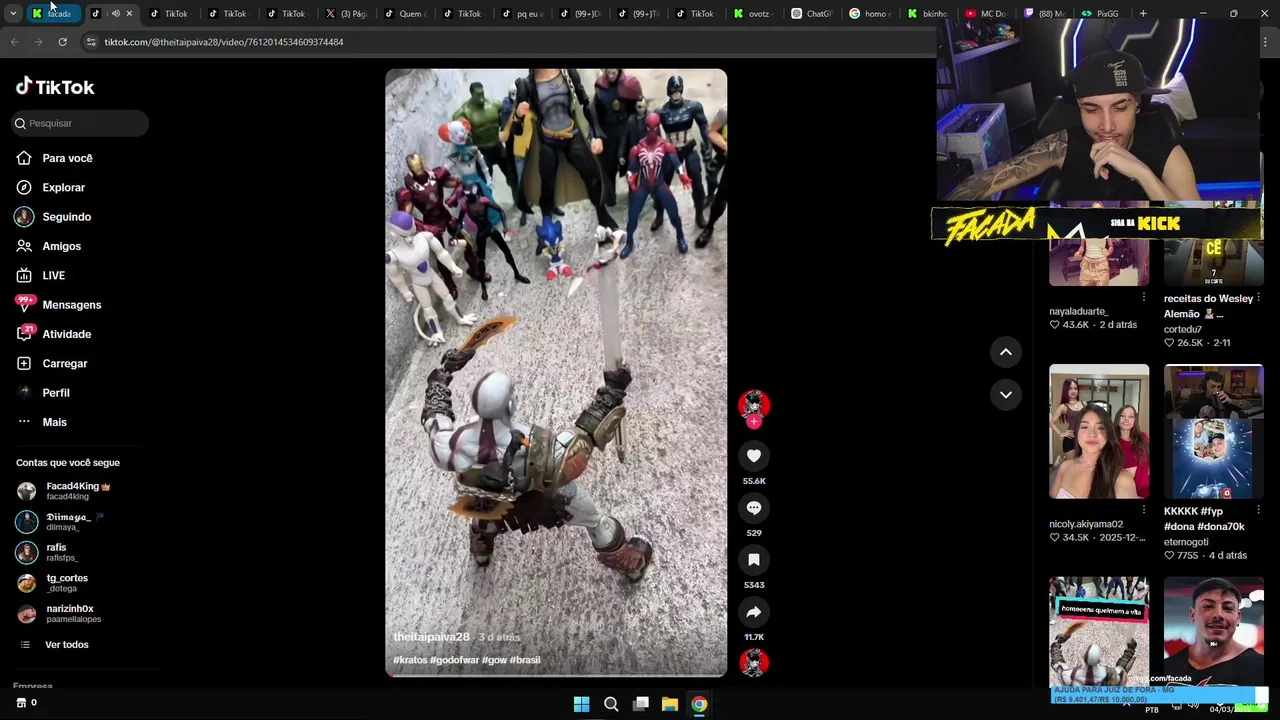The height and width of the screenshot is (720, 1280).
Task: Save video with bookmark icon
Action: pos(754,560)
